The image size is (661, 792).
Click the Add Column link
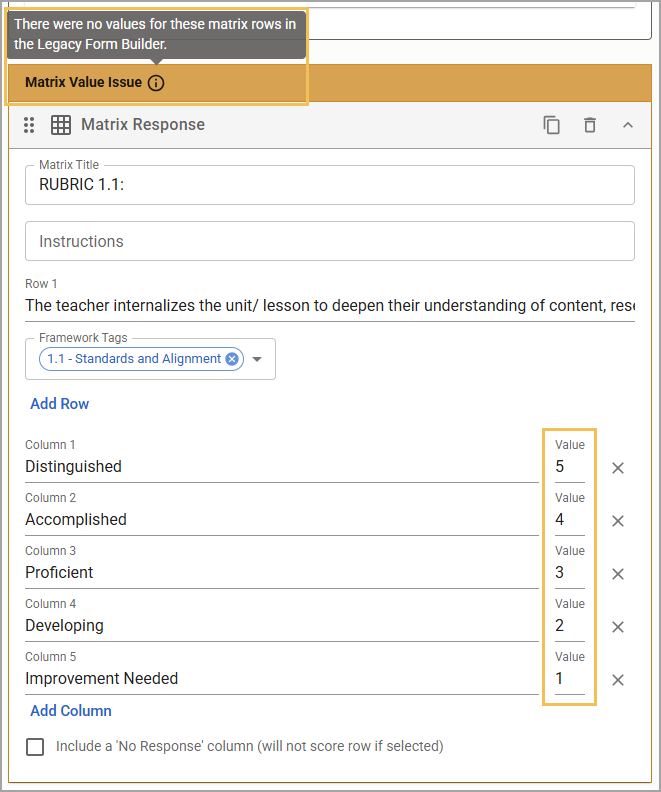click(71, 711)
